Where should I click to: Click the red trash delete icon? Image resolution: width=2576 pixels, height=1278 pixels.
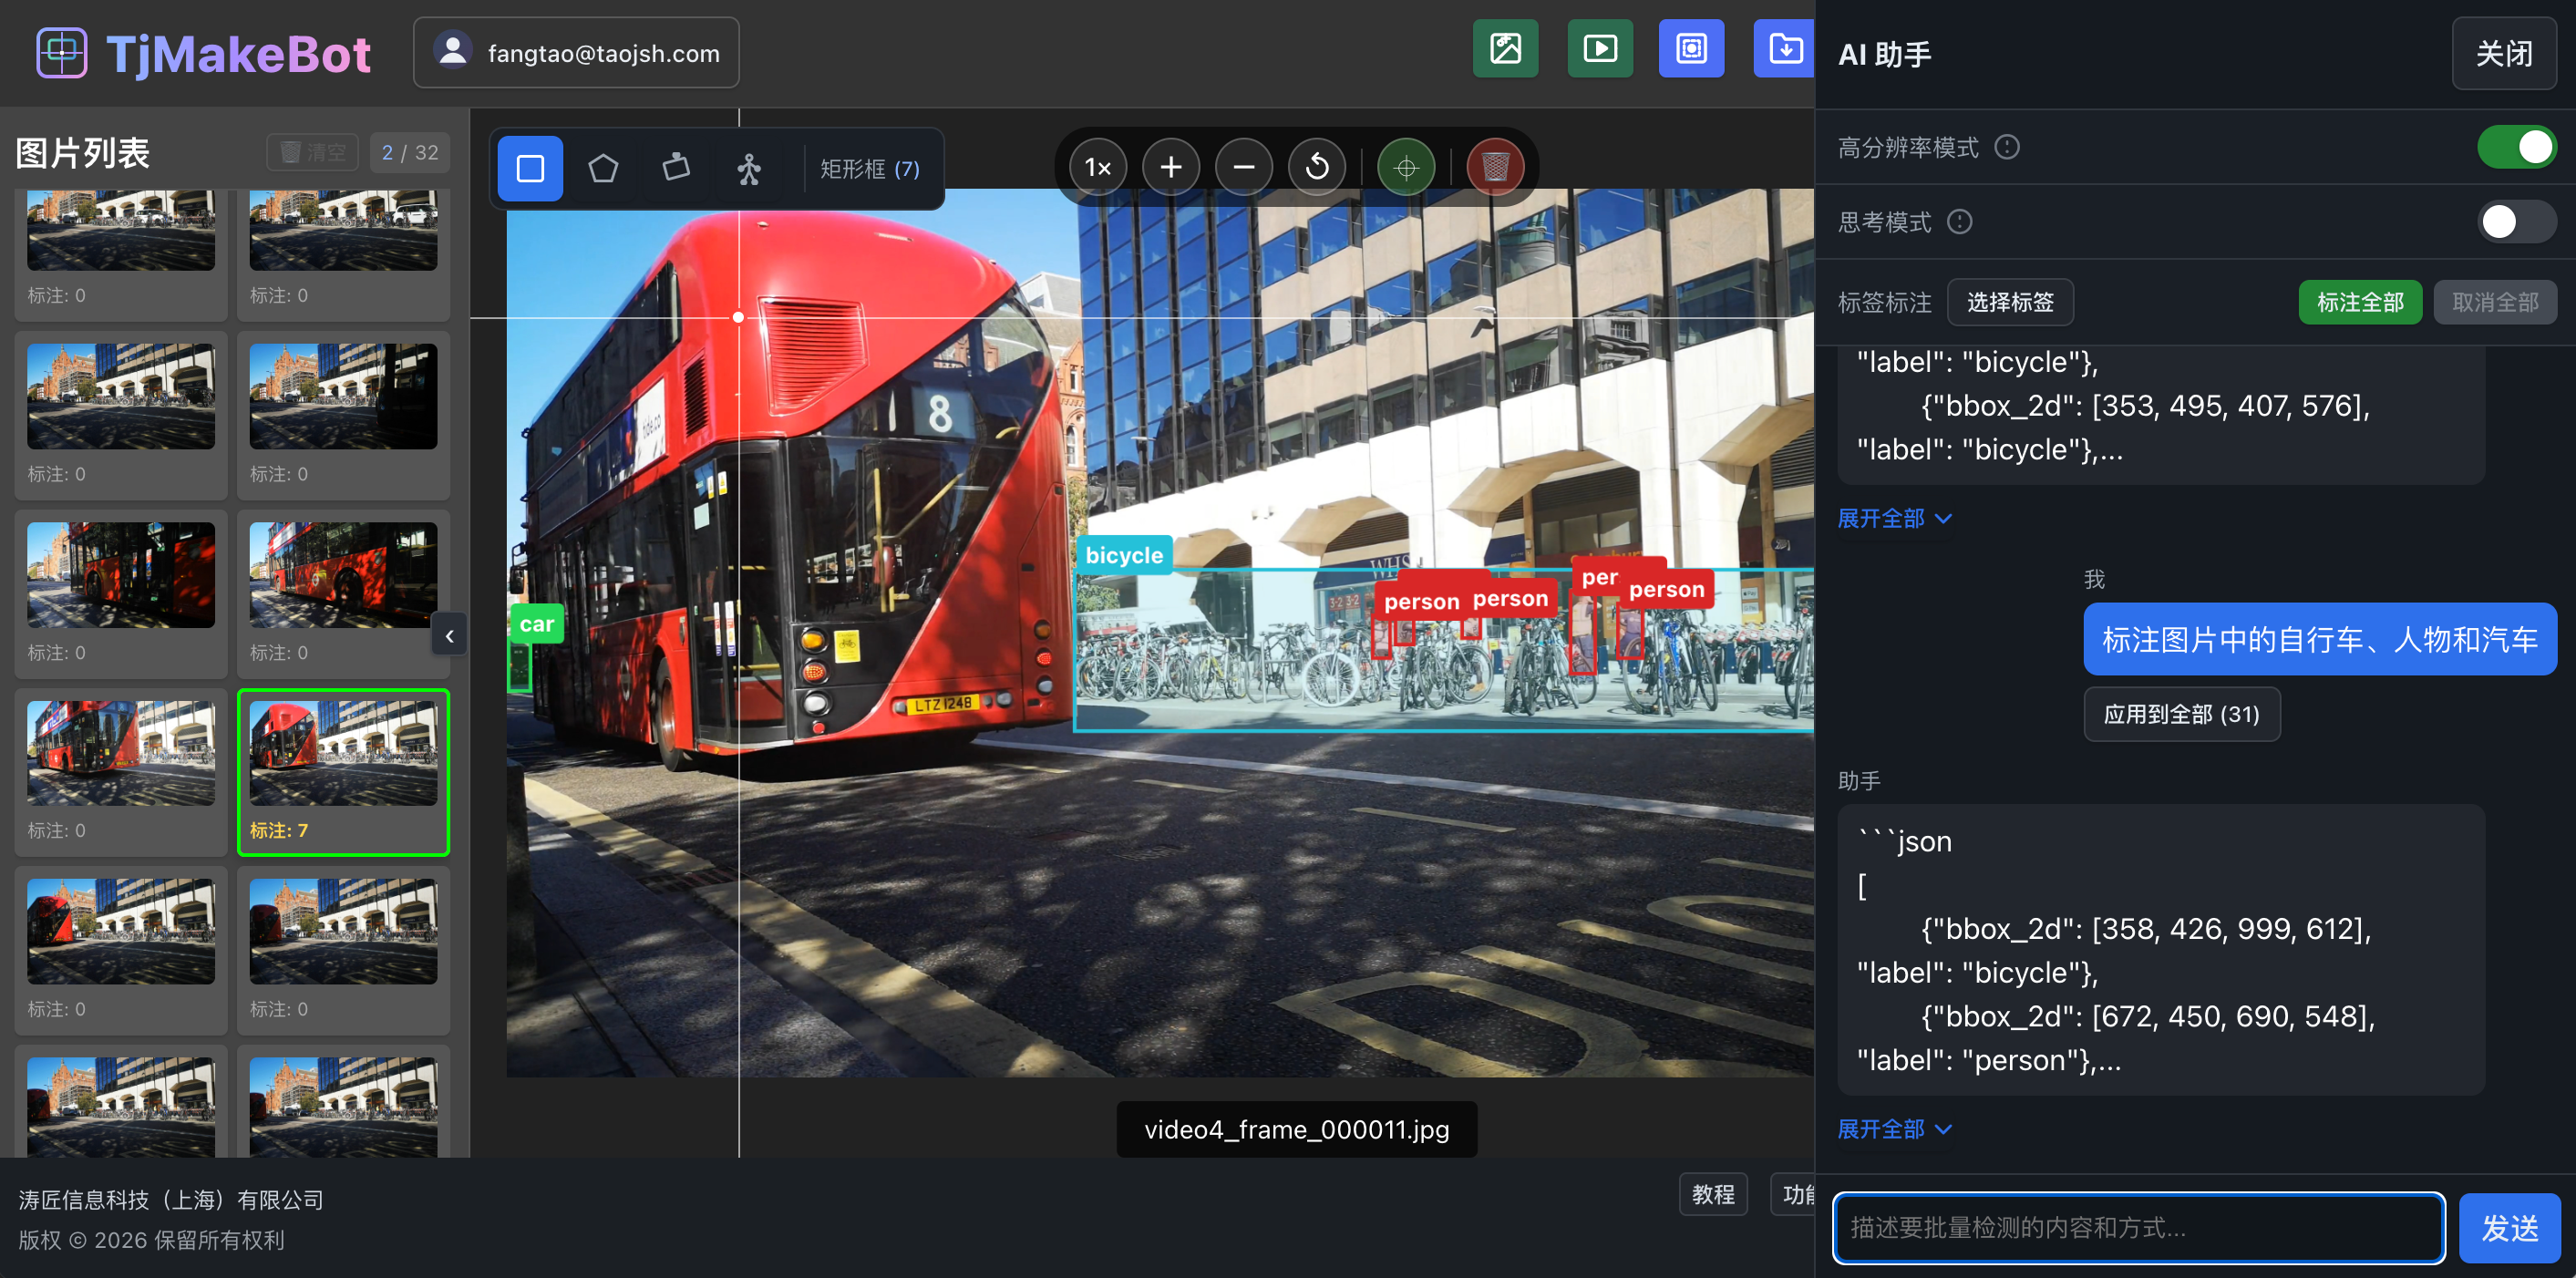1495,167
